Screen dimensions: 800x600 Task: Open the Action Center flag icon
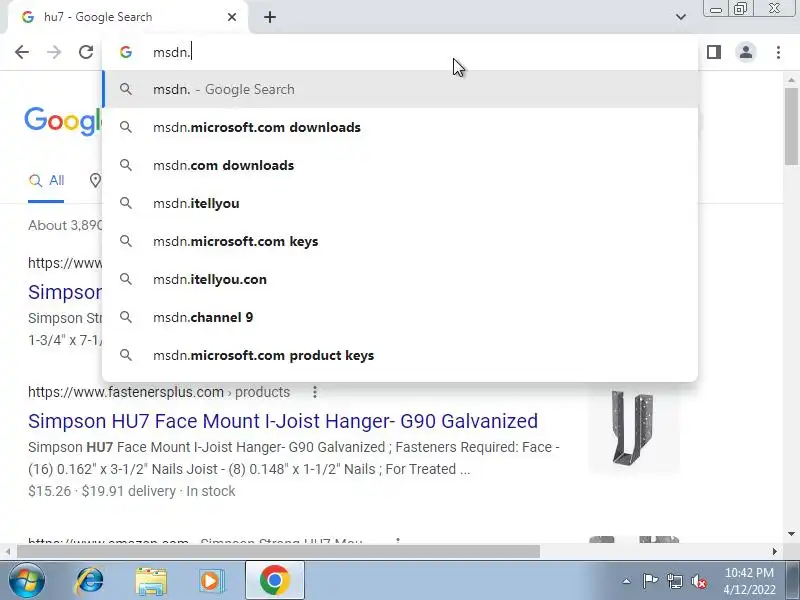650,581
